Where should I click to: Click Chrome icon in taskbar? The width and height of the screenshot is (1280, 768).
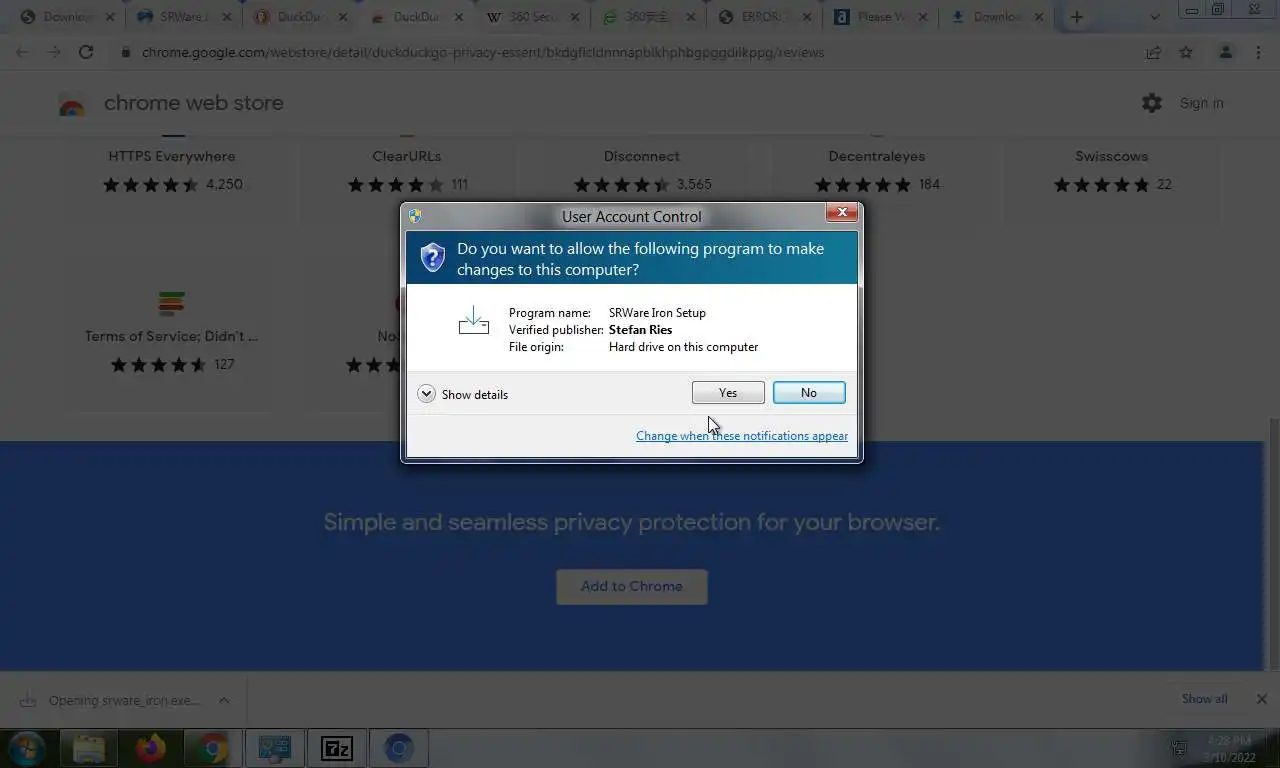point(212,748)
